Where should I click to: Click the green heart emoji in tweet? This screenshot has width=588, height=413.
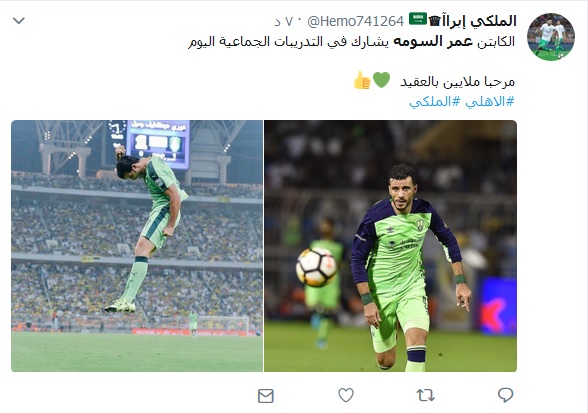(381, 80)
